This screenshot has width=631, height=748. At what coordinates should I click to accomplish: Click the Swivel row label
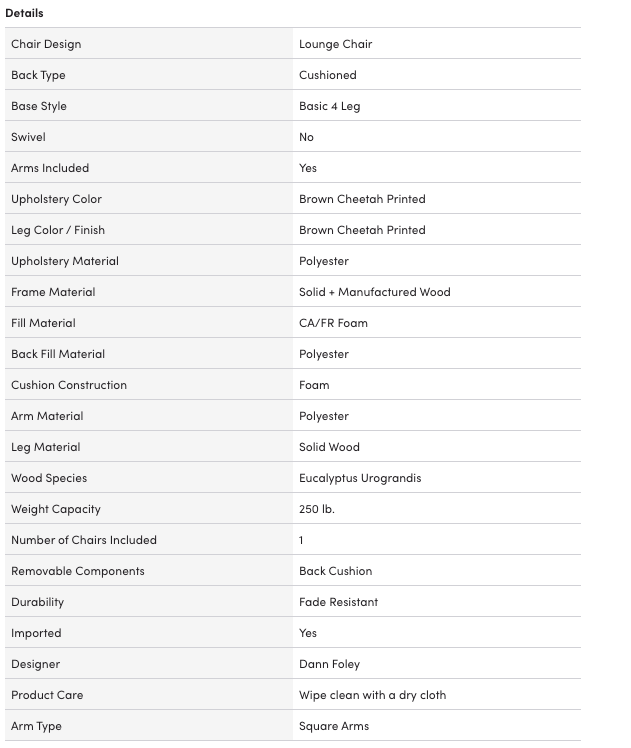click(x=28, y=137)
